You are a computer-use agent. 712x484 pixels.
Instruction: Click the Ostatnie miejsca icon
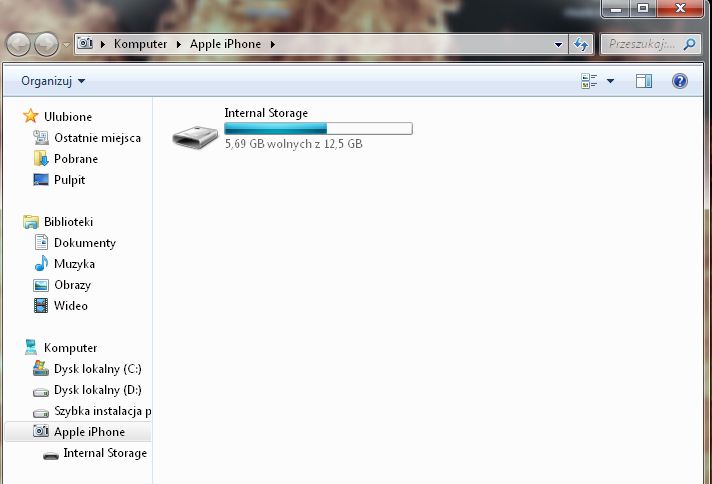[41, 138]
